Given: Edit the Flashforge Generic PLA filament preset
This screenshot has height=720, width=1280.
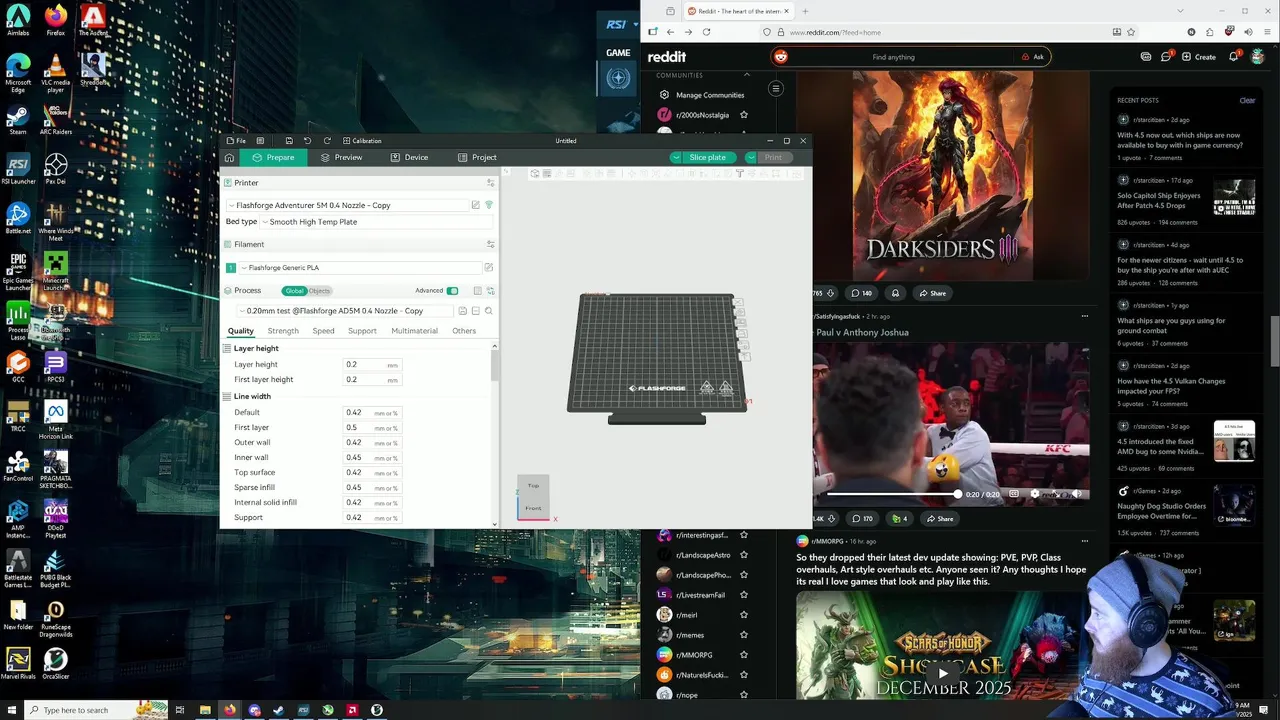Looking at the screenshot, I should (488, 267).
